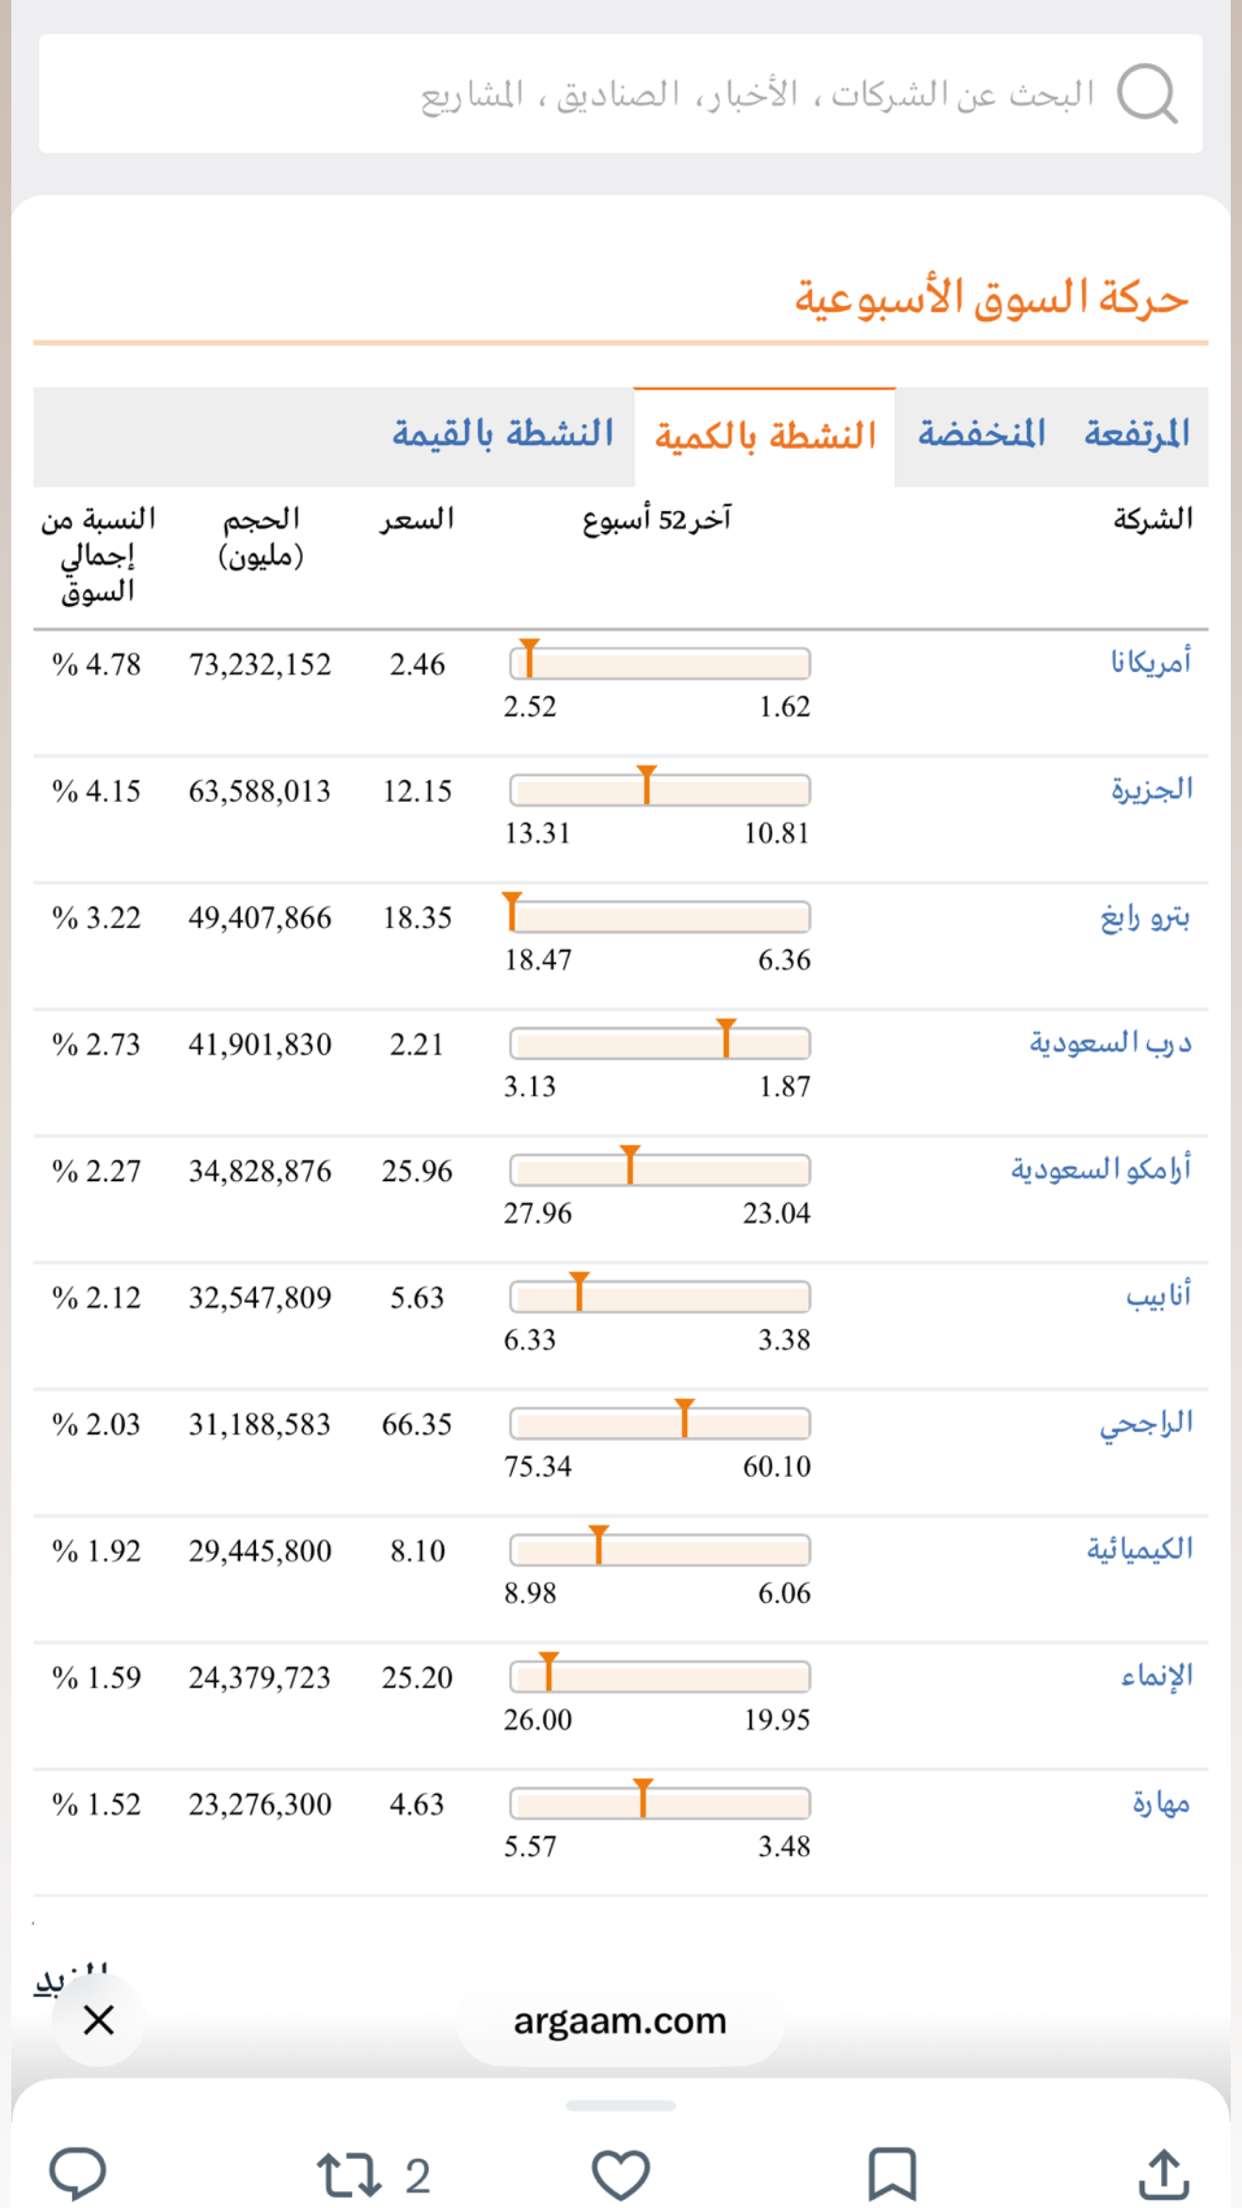Click درب السعودية 52-week range bar
Screen dimensions: 1242x2208
point(660,1044)
